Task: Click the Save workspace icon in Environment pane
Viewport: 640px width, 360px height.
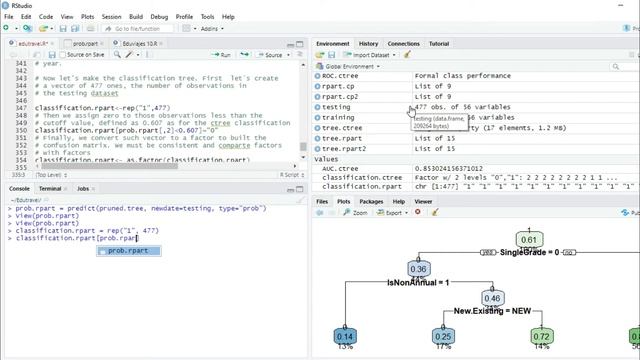Action: [331, 55]
